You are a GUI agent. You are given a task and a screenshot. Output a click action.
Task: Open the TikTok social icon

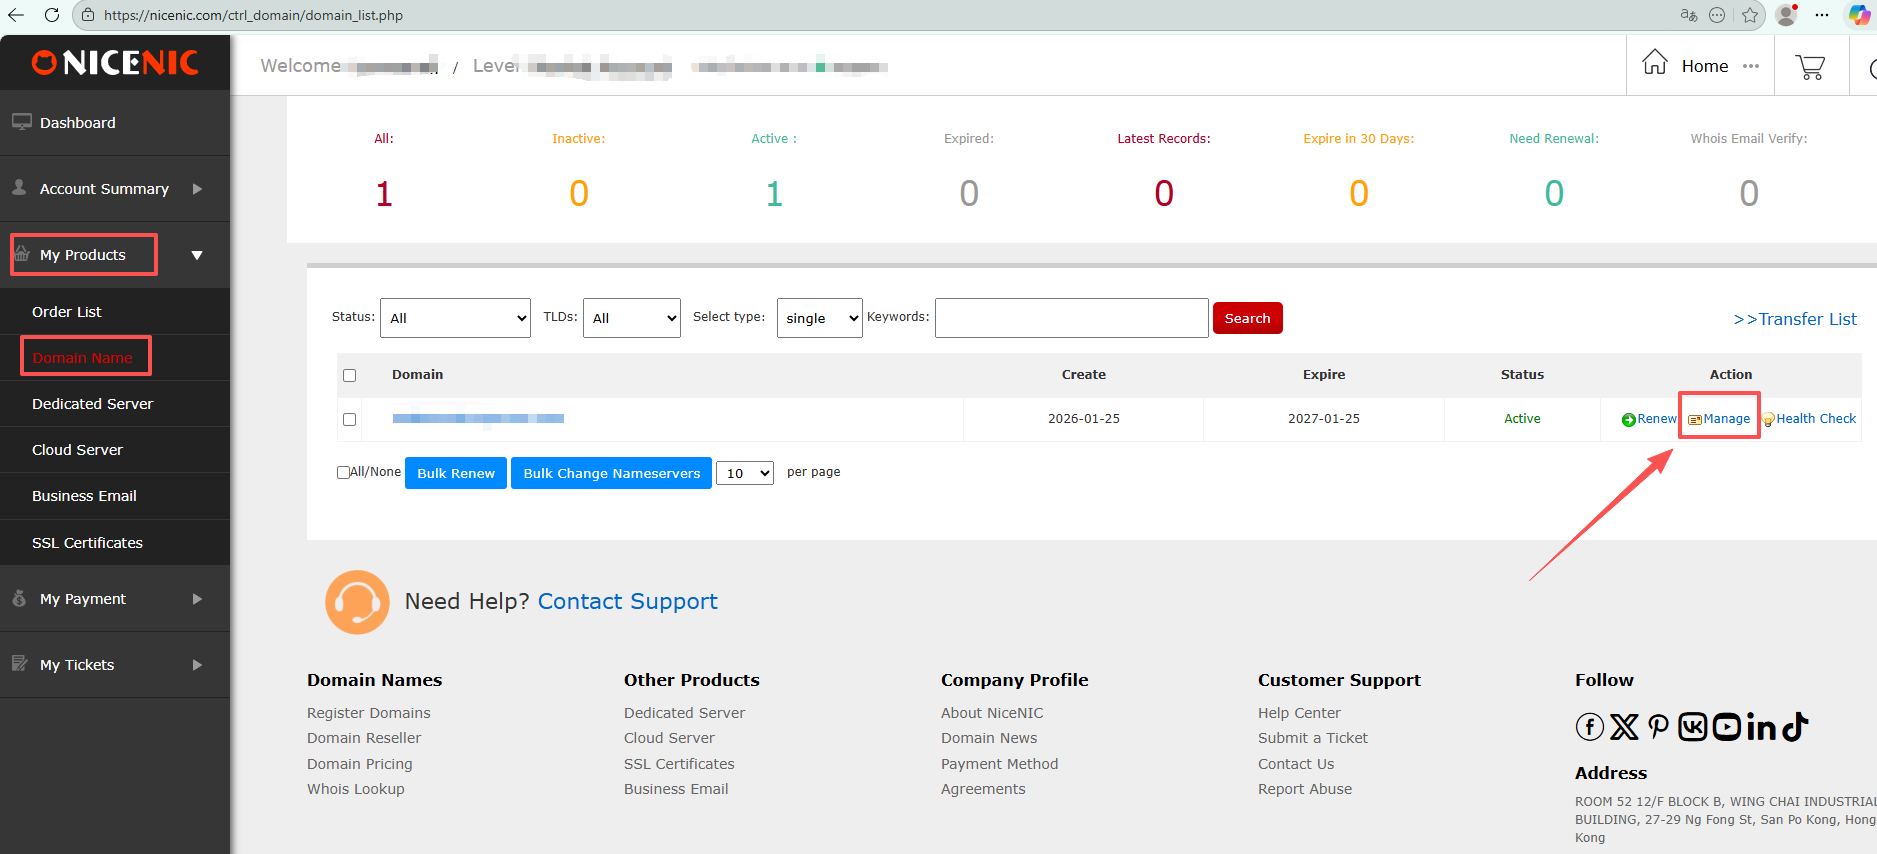[1796, 727]
